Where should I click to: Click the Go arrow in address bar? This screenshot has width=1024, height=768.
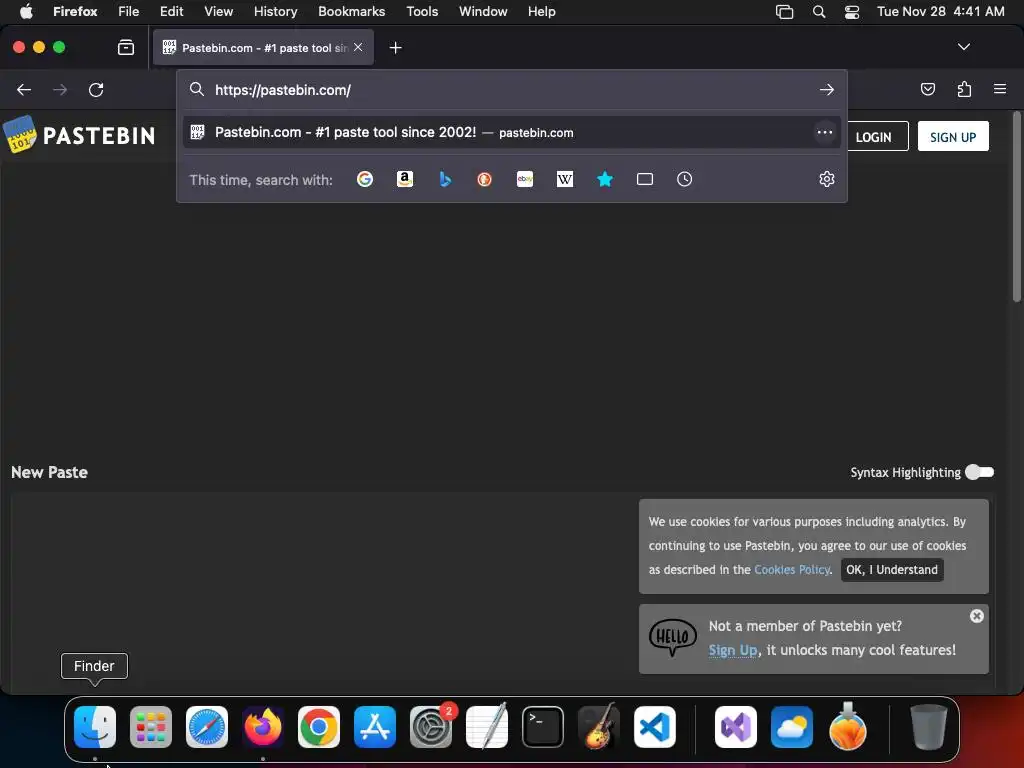point(827,89)
